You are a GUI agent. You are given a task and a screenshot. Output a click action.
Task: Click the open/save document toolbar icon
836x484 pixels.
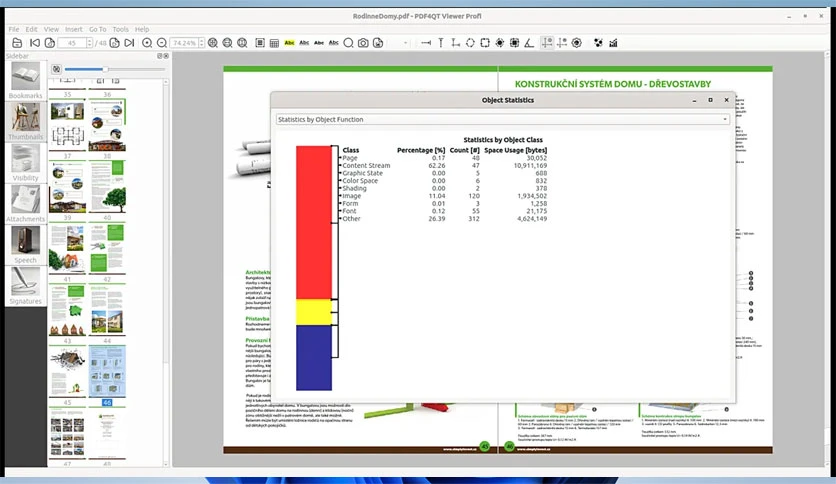17,43
